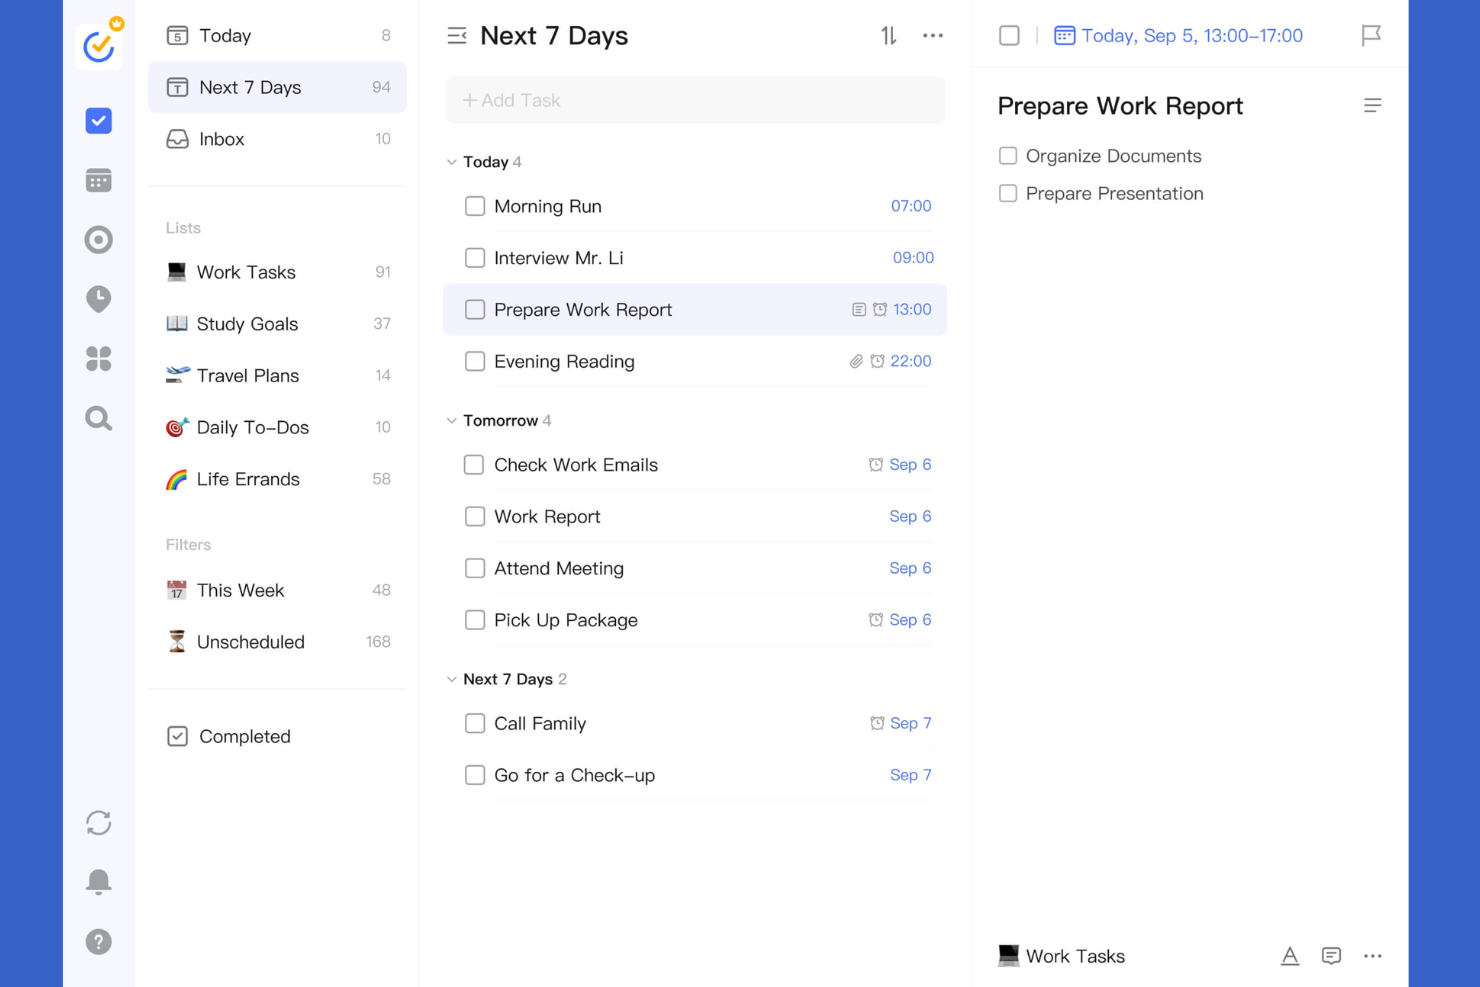Viewport: 1480px width, 987px height.
Task: Open Notifications bell
Action: pyautogui.click(x=98, y=882)
